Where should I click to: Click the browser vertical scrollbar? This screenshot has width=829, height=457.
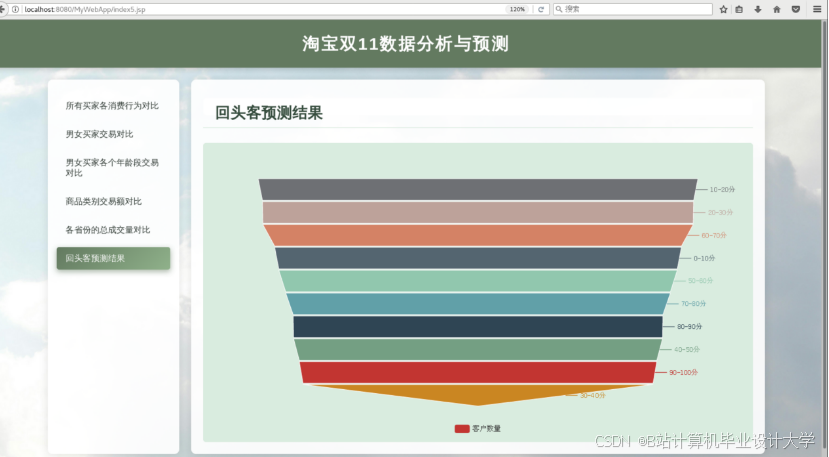(x=825, y=238)
